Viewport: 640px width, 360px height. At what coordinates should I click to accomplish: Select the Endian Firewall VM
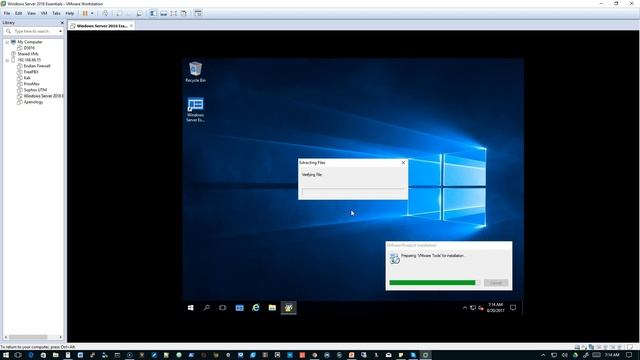tap(37, 66)
